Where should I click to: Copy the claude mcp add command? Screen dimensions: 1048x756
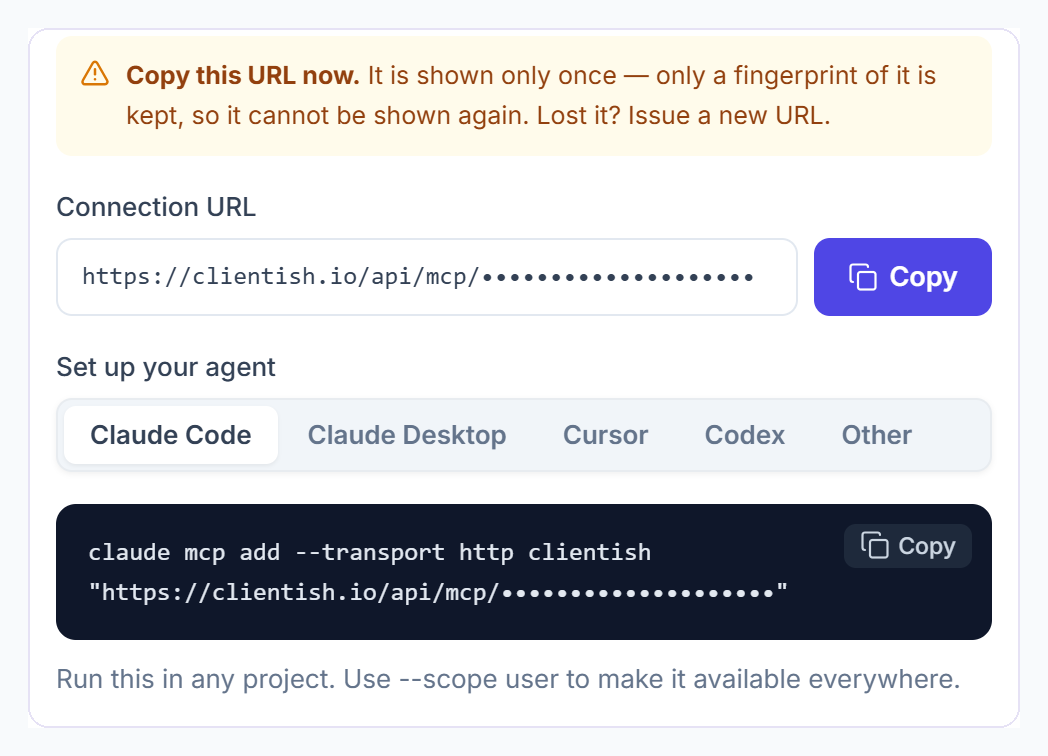click(x=908, y=546)
